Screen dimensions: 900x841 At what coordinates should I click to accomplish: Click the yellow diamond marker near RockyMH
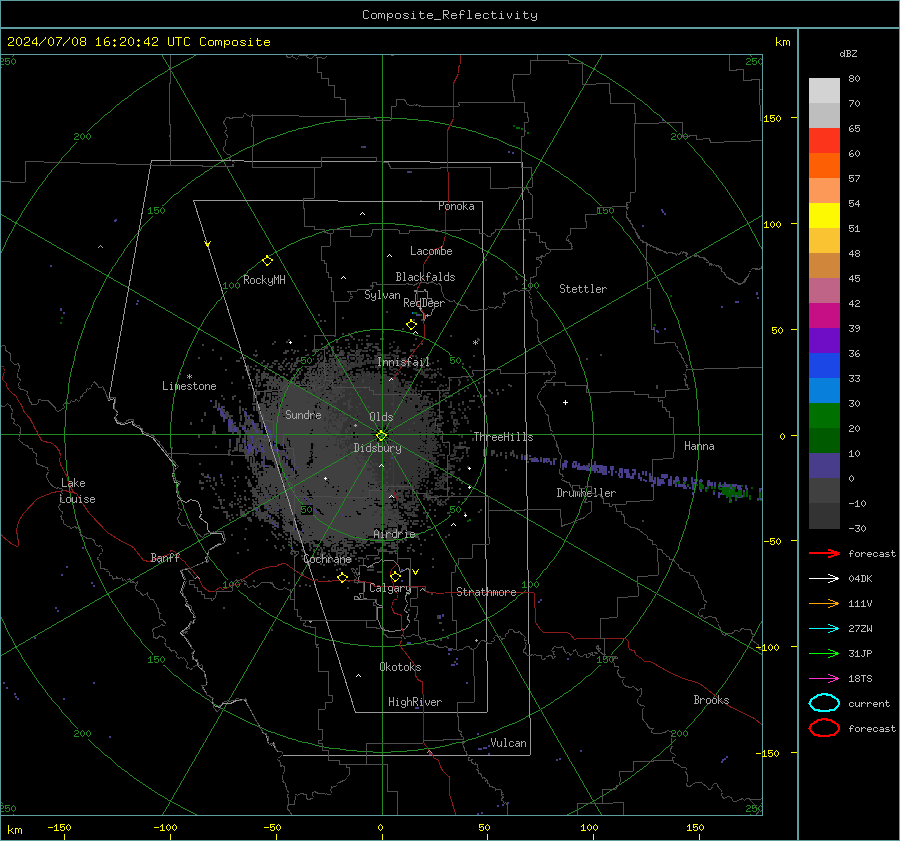point(267,261)
